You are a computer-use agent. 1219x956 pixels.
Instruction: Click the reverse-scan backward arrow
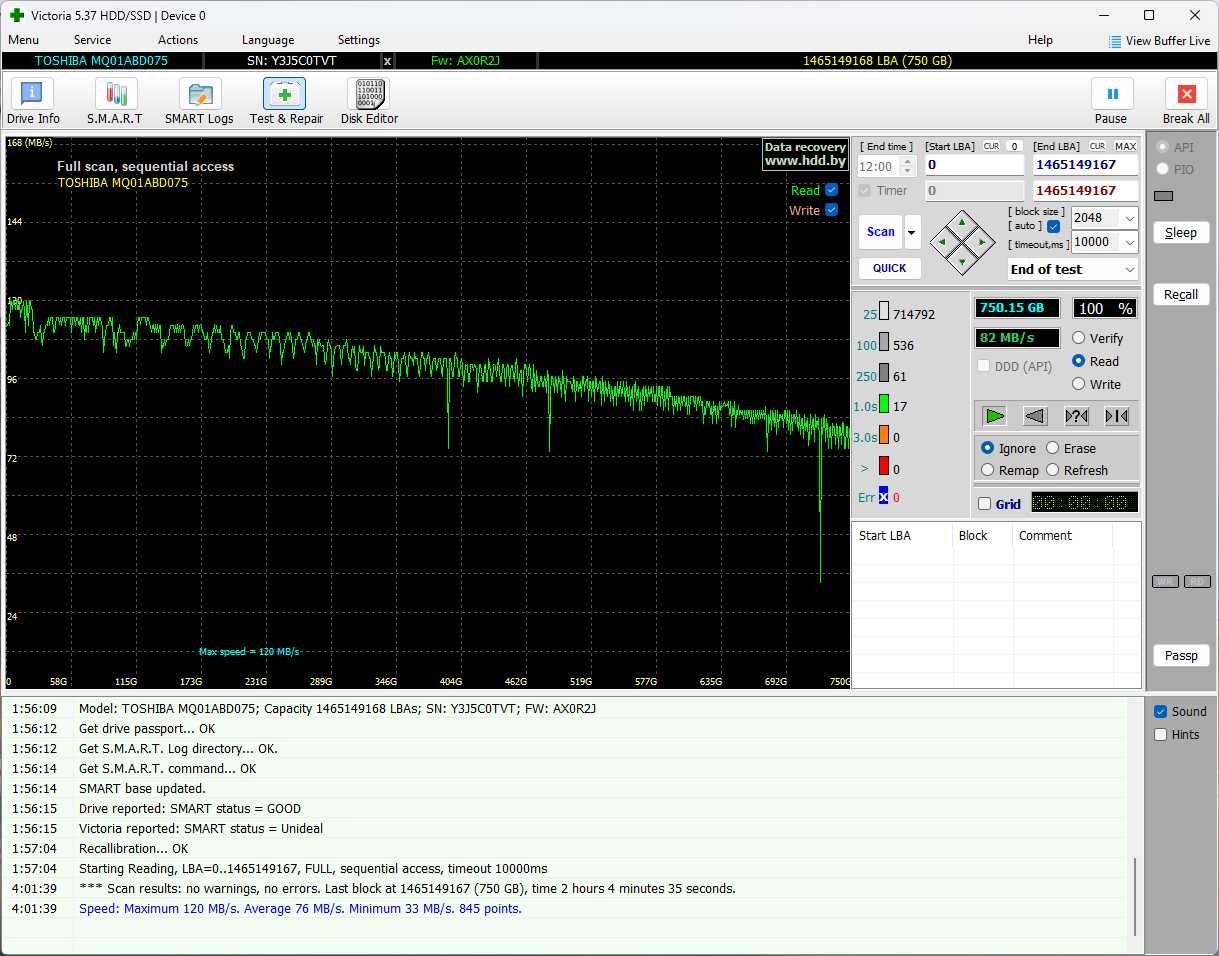point(1035,416)
